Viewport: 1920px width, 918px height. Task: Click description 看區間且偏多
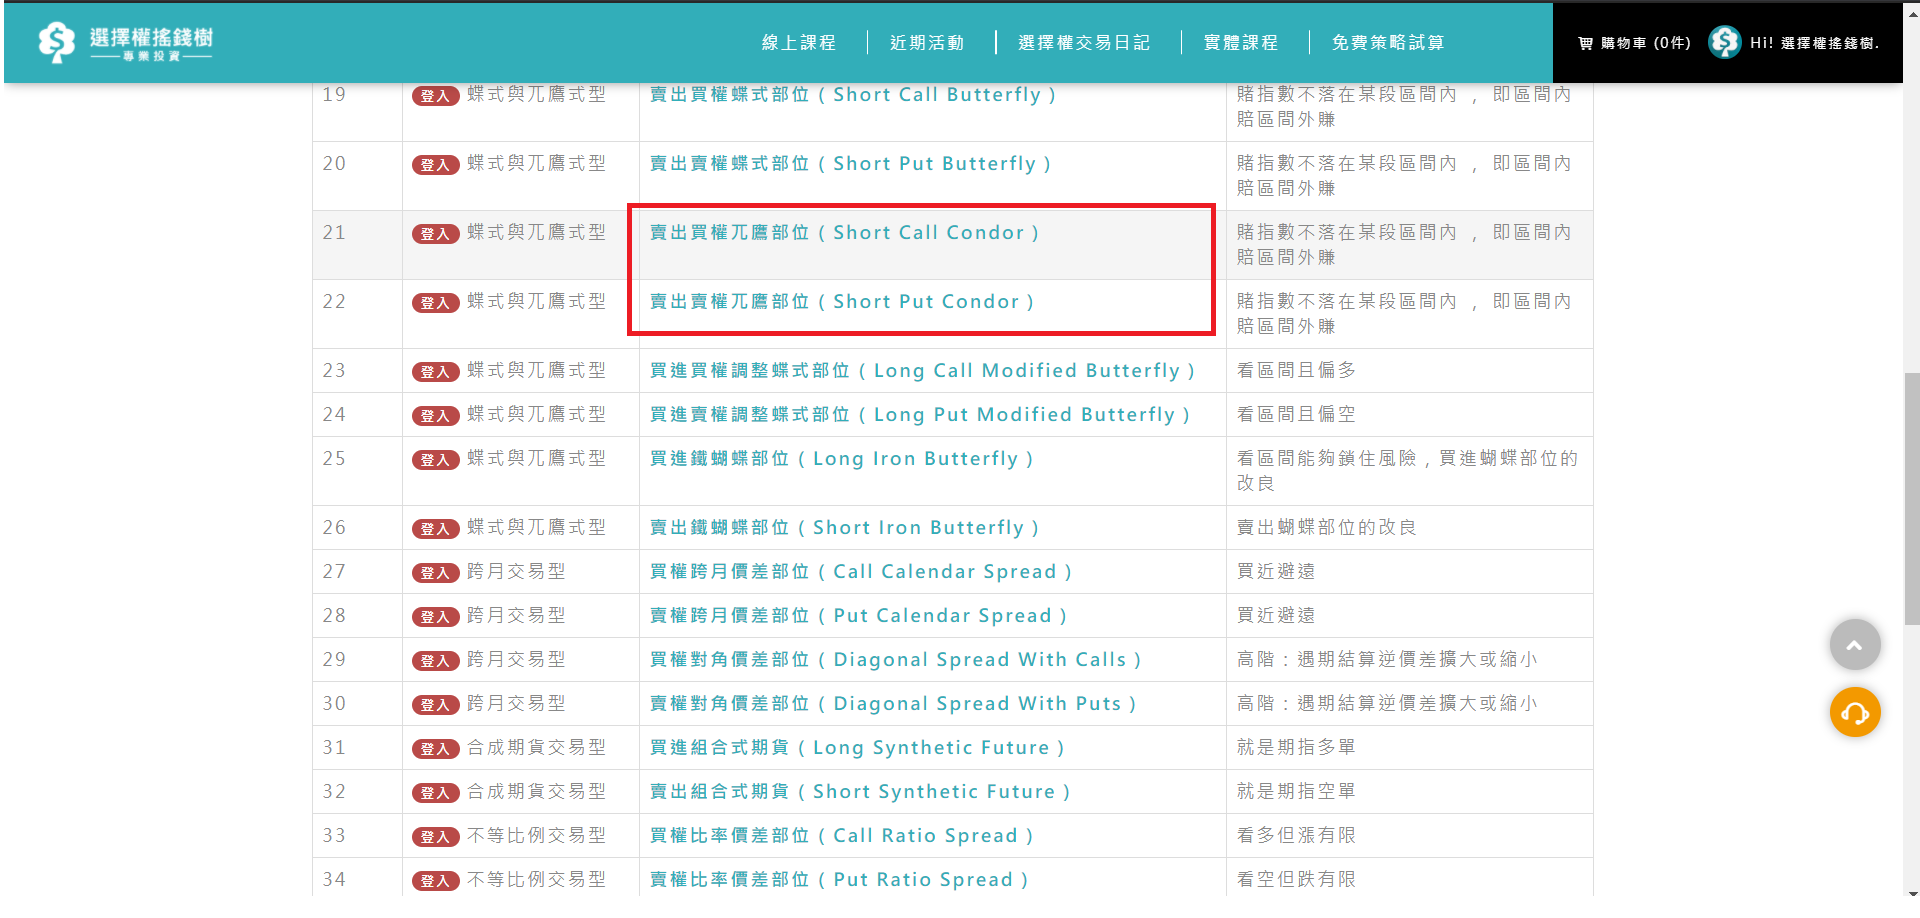[1296, 370]
